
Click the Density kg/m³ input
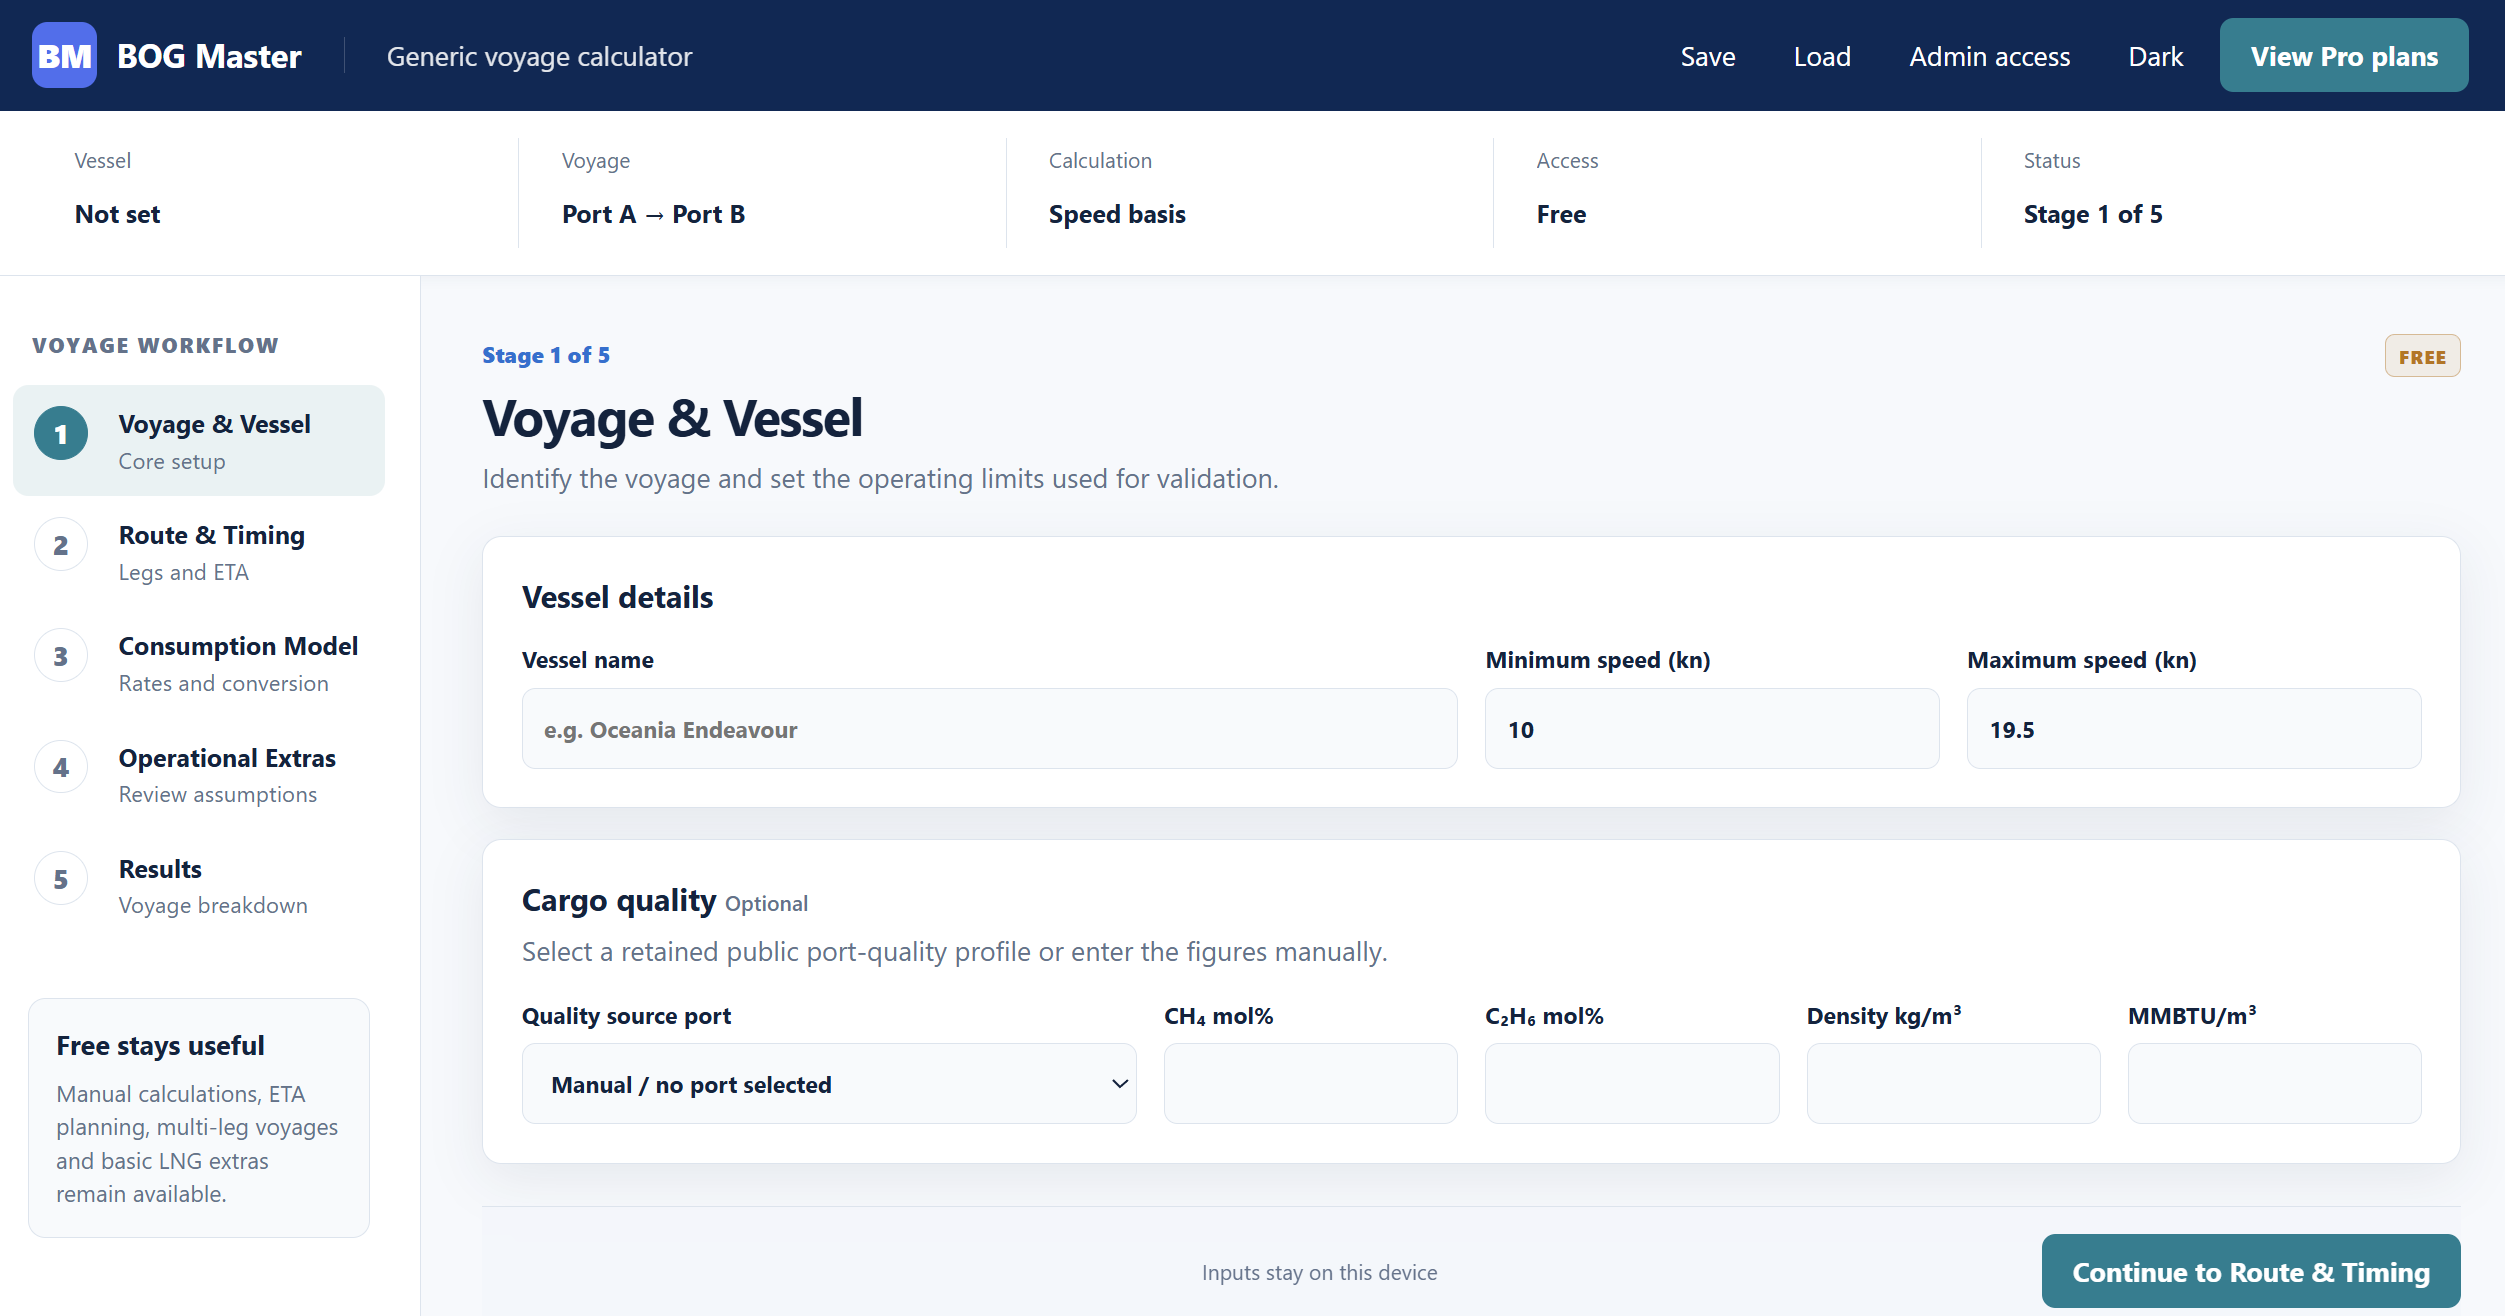point(1954,1084)
